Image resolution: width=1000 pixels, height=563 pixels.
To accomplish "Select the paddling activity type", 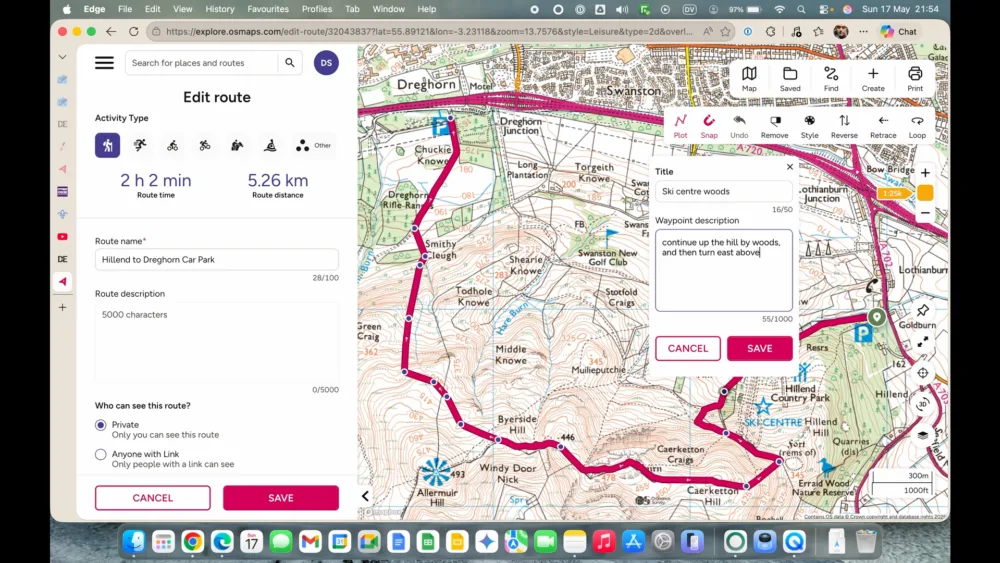I will 270,145.
